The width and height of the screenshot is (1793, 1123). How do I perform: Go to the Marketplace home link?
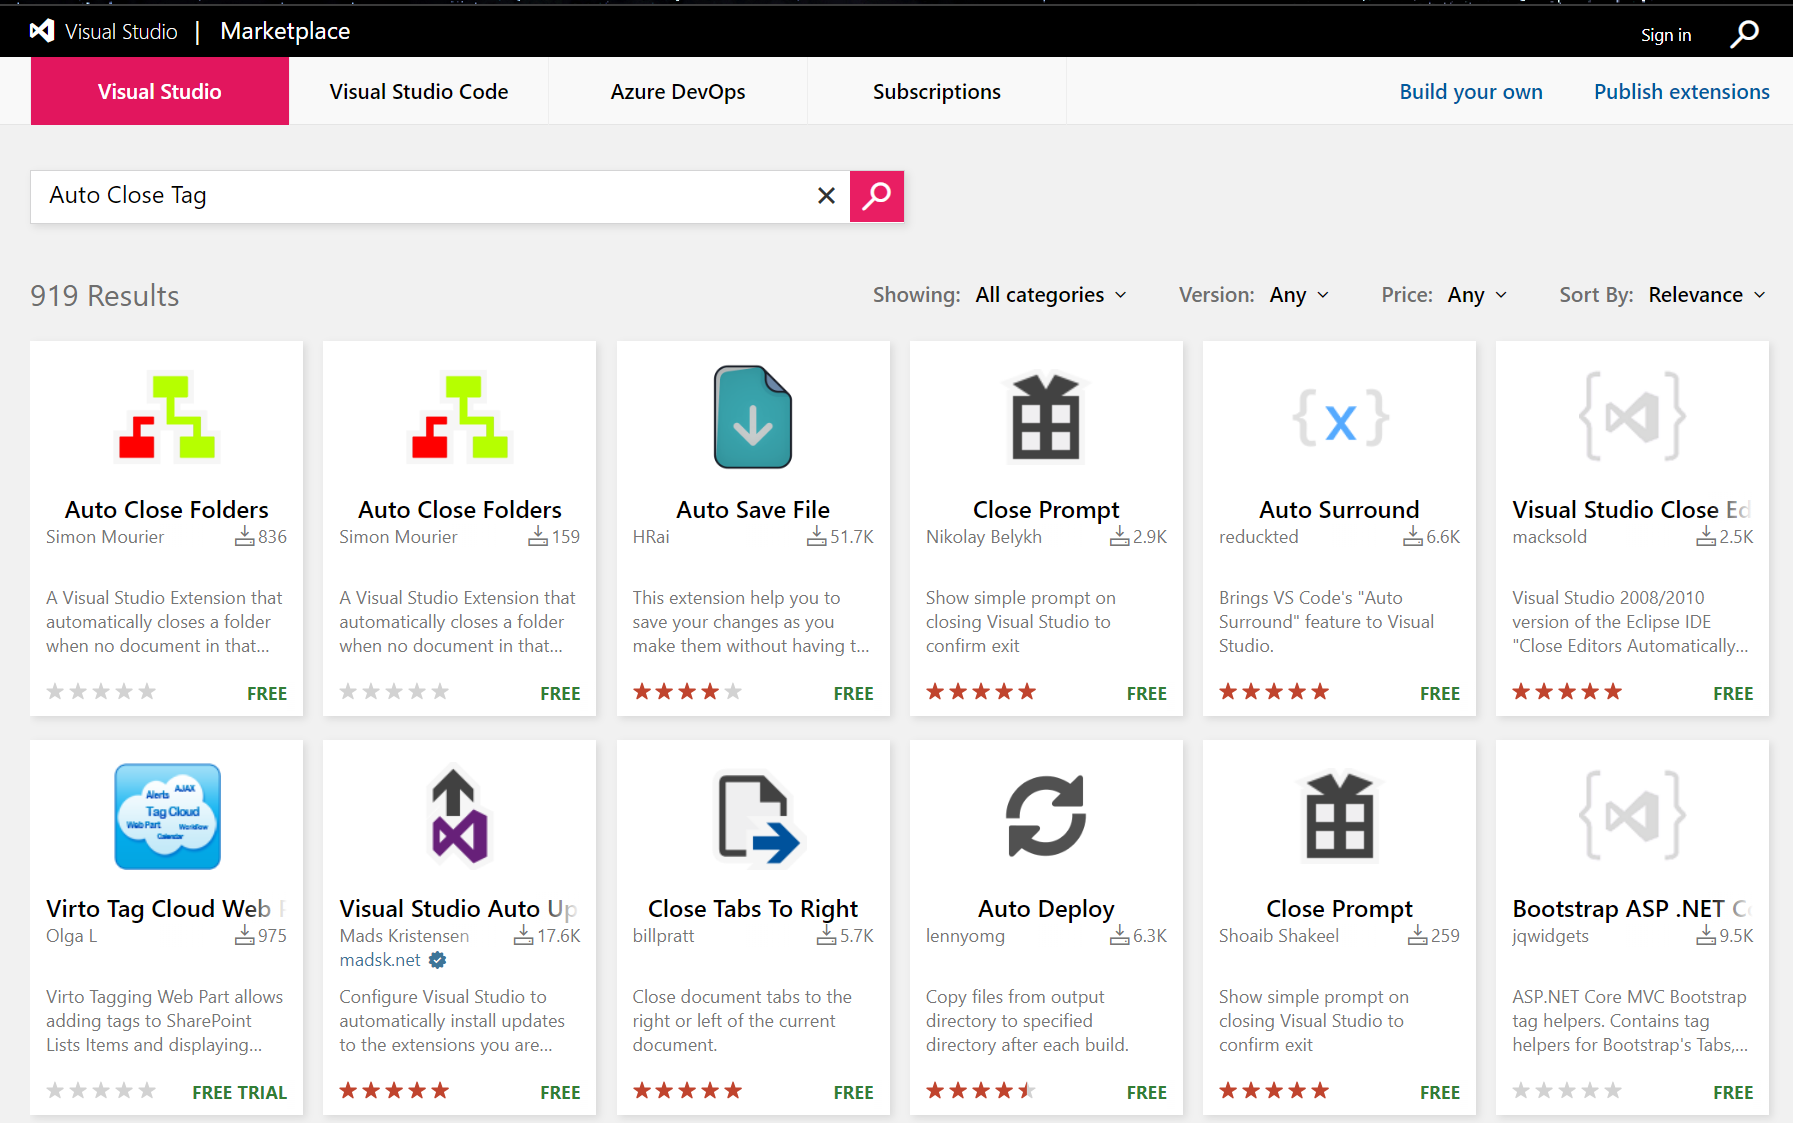coord(285,31)
